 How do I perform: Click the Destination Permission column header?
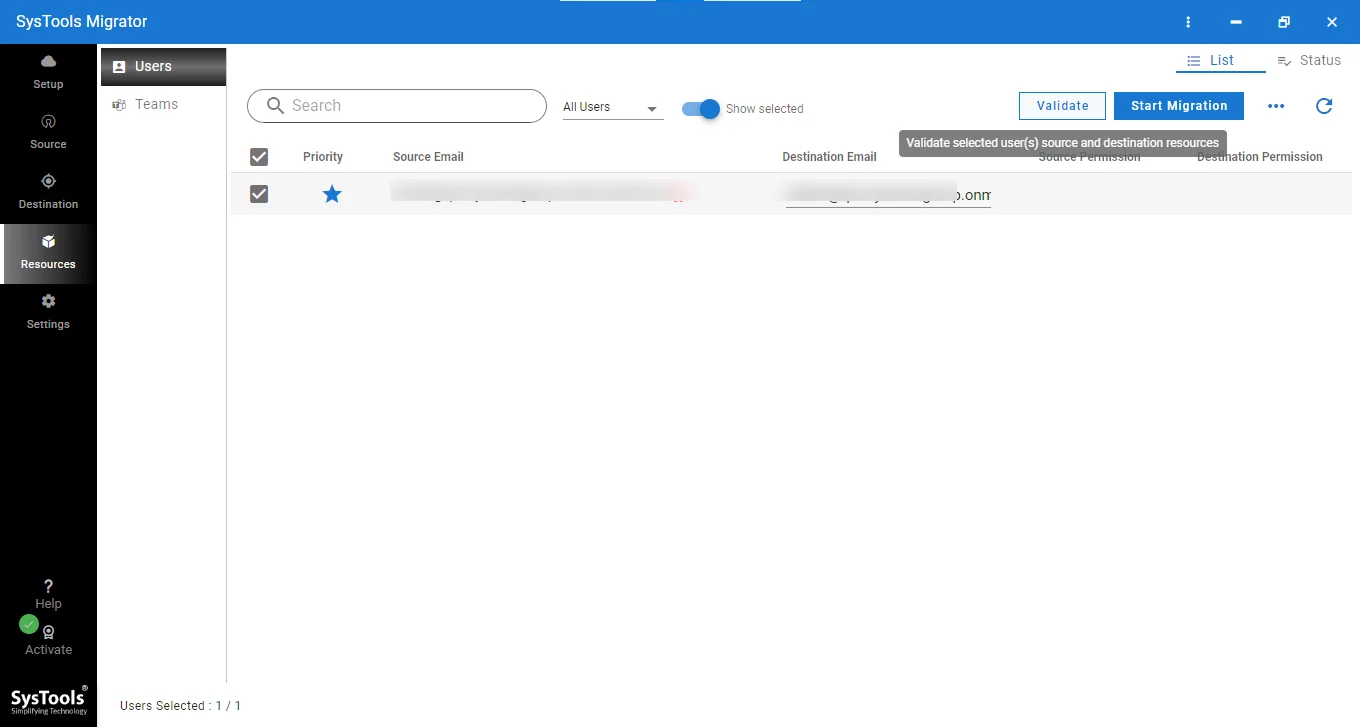tap(1259, 157)
